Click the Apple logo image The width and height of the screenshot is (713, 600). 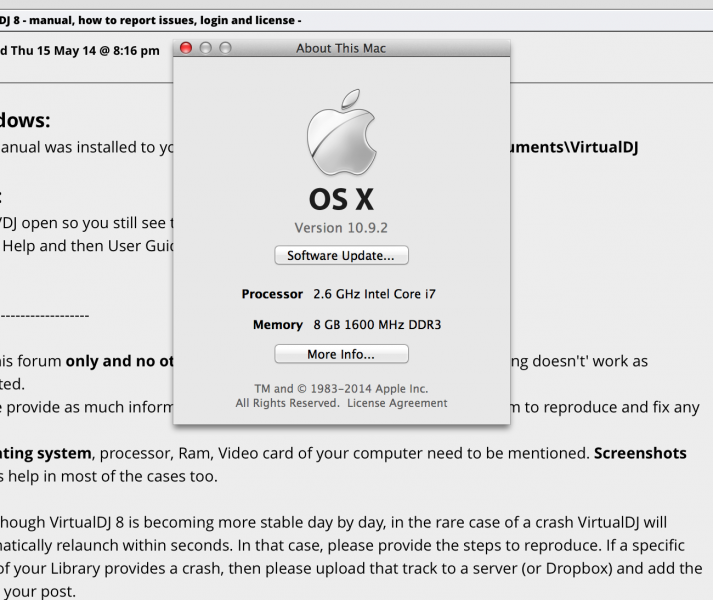coord(341,132)
